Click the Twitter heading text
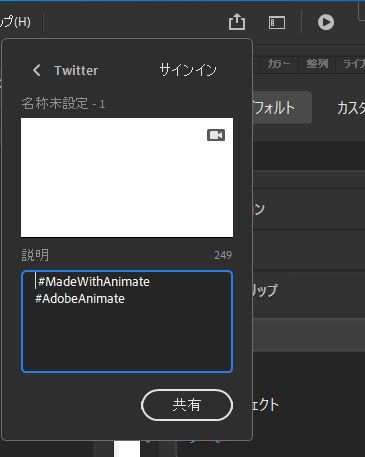This screenshot has width=365, height=457. [x=76, y=70]
